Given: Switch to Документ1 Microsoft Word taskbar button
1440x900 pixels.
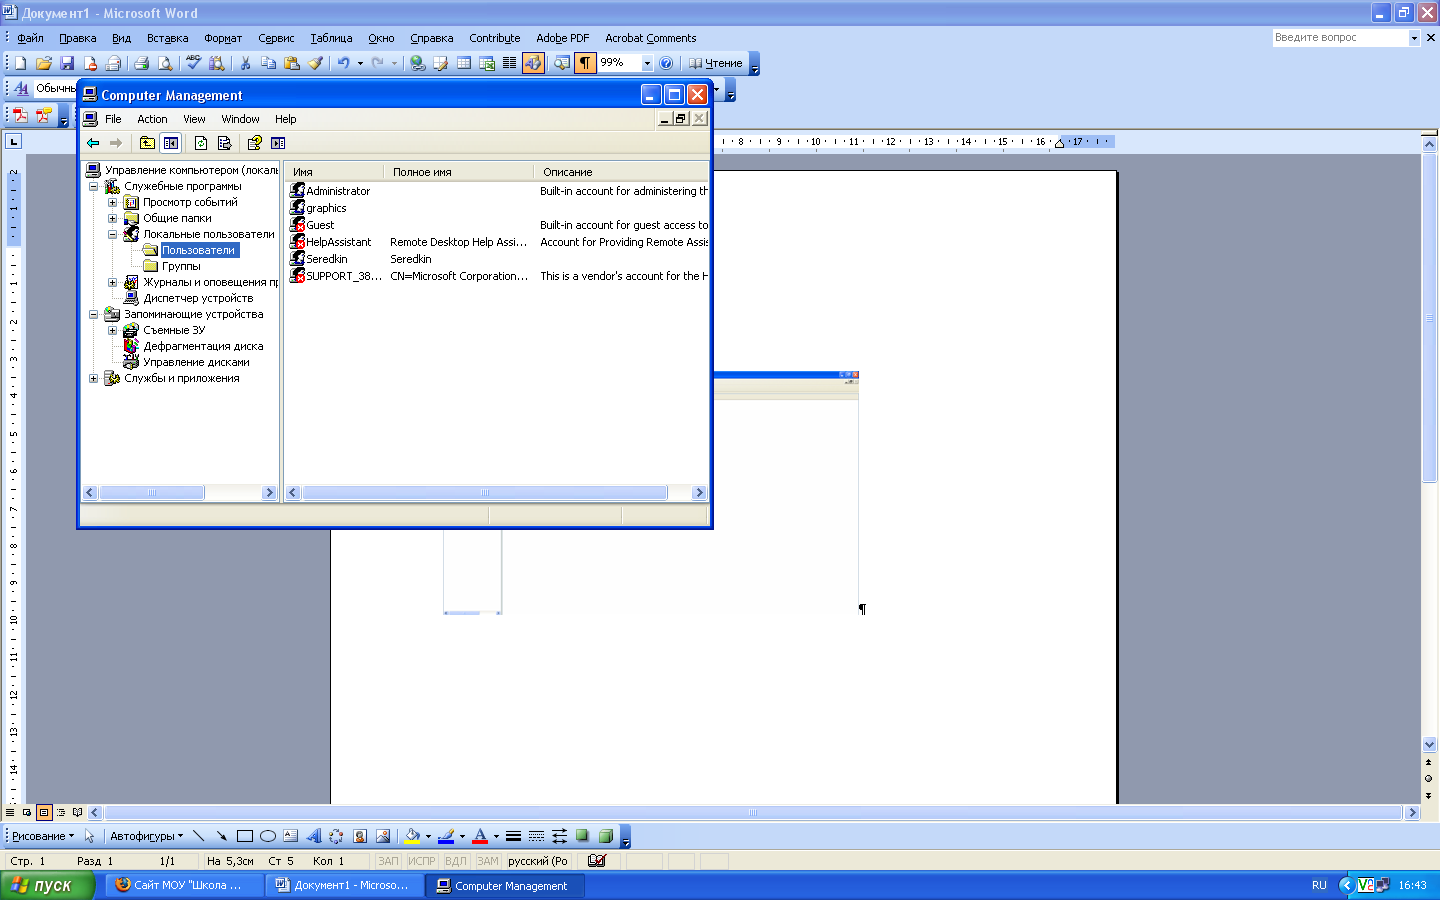Looking at the screenshot, I should point(345,885).
